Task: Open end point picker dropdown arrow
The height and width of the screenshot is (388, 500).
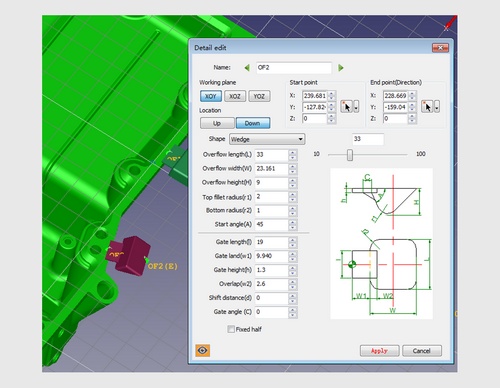Action: coord(437,107)
